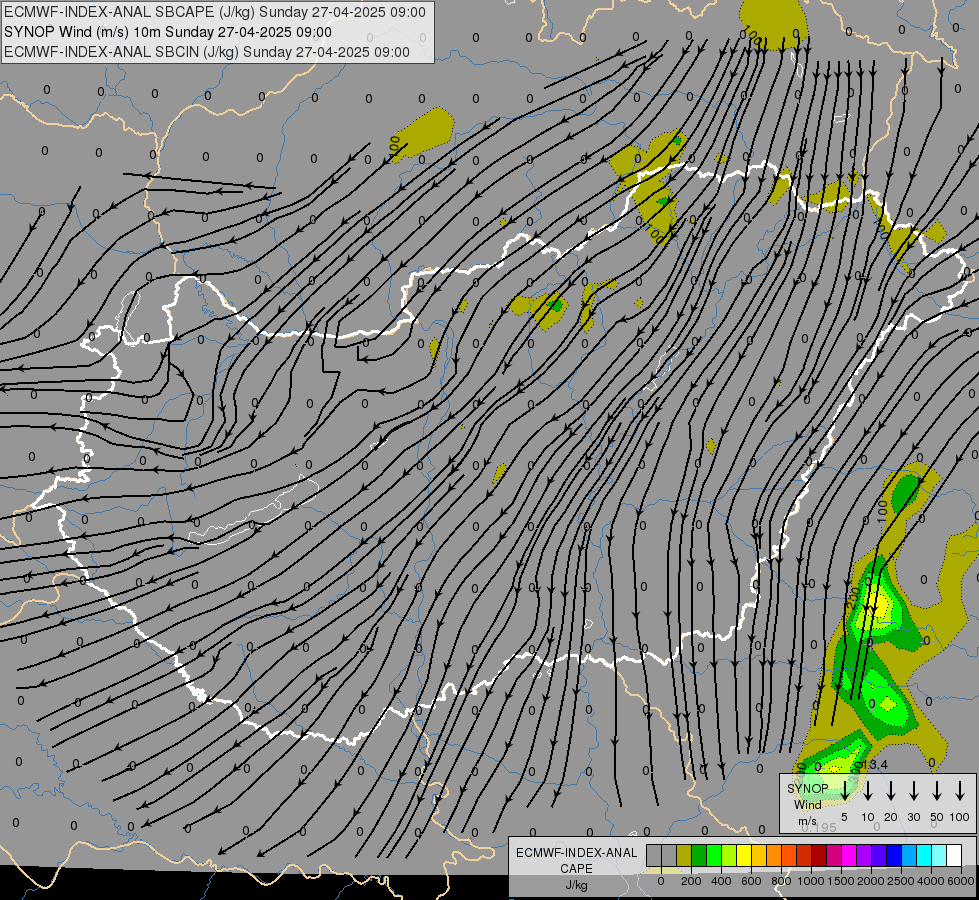The width and height of the screenshot is (979, 900).
Task: Click the 100 m/s wind arrow symbol
Action: [x=960, y=791]
